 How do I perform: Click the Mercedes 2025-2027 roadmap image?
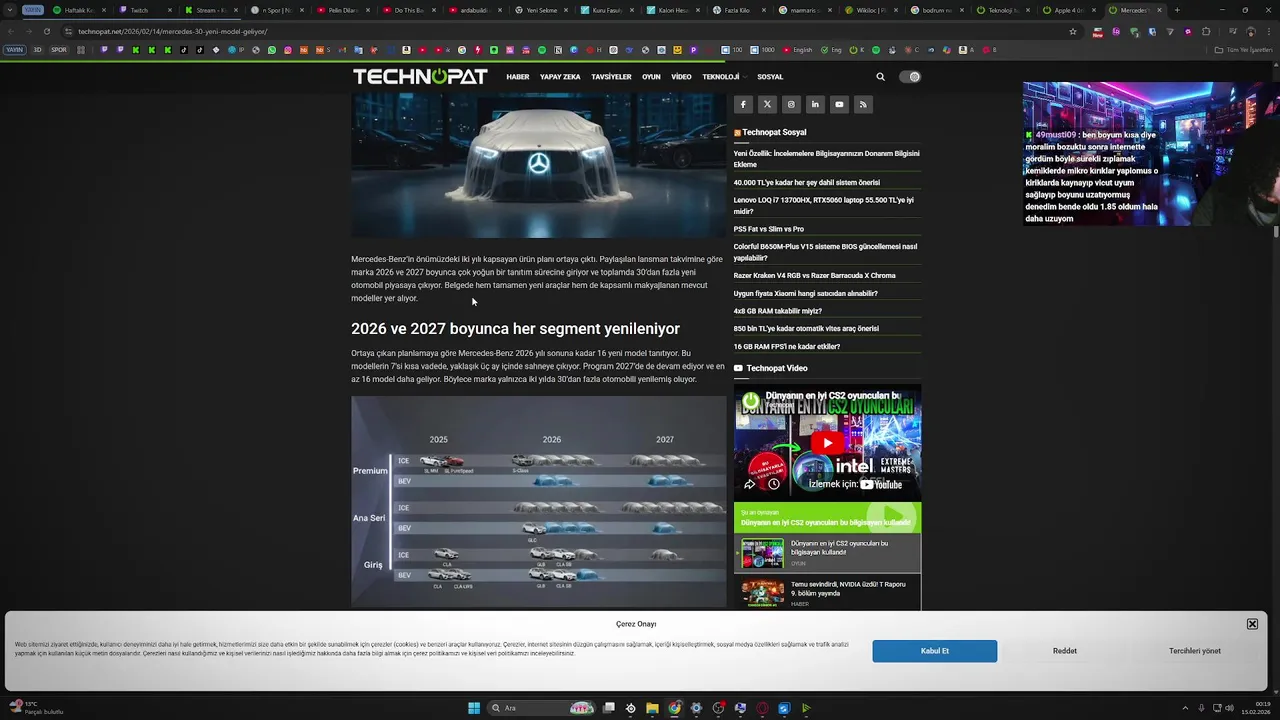[538, 502]
